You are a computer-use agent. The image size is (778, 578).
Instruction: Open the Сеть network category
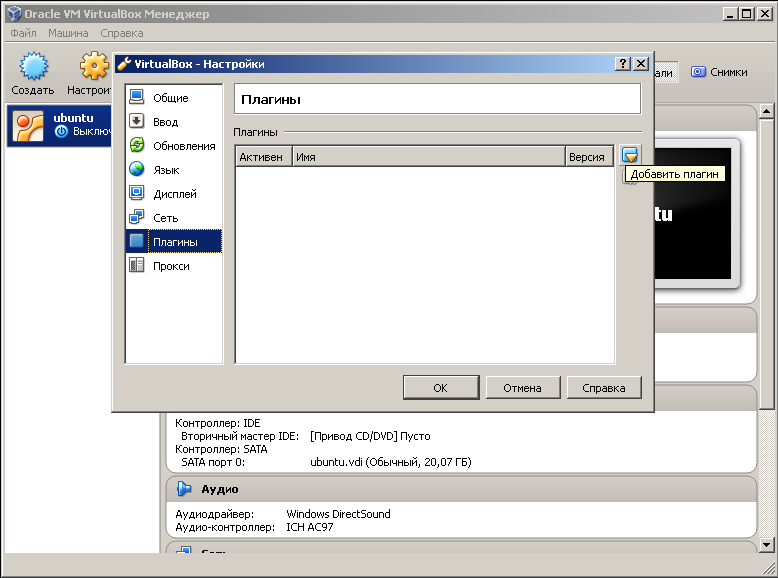pos(174,218)
